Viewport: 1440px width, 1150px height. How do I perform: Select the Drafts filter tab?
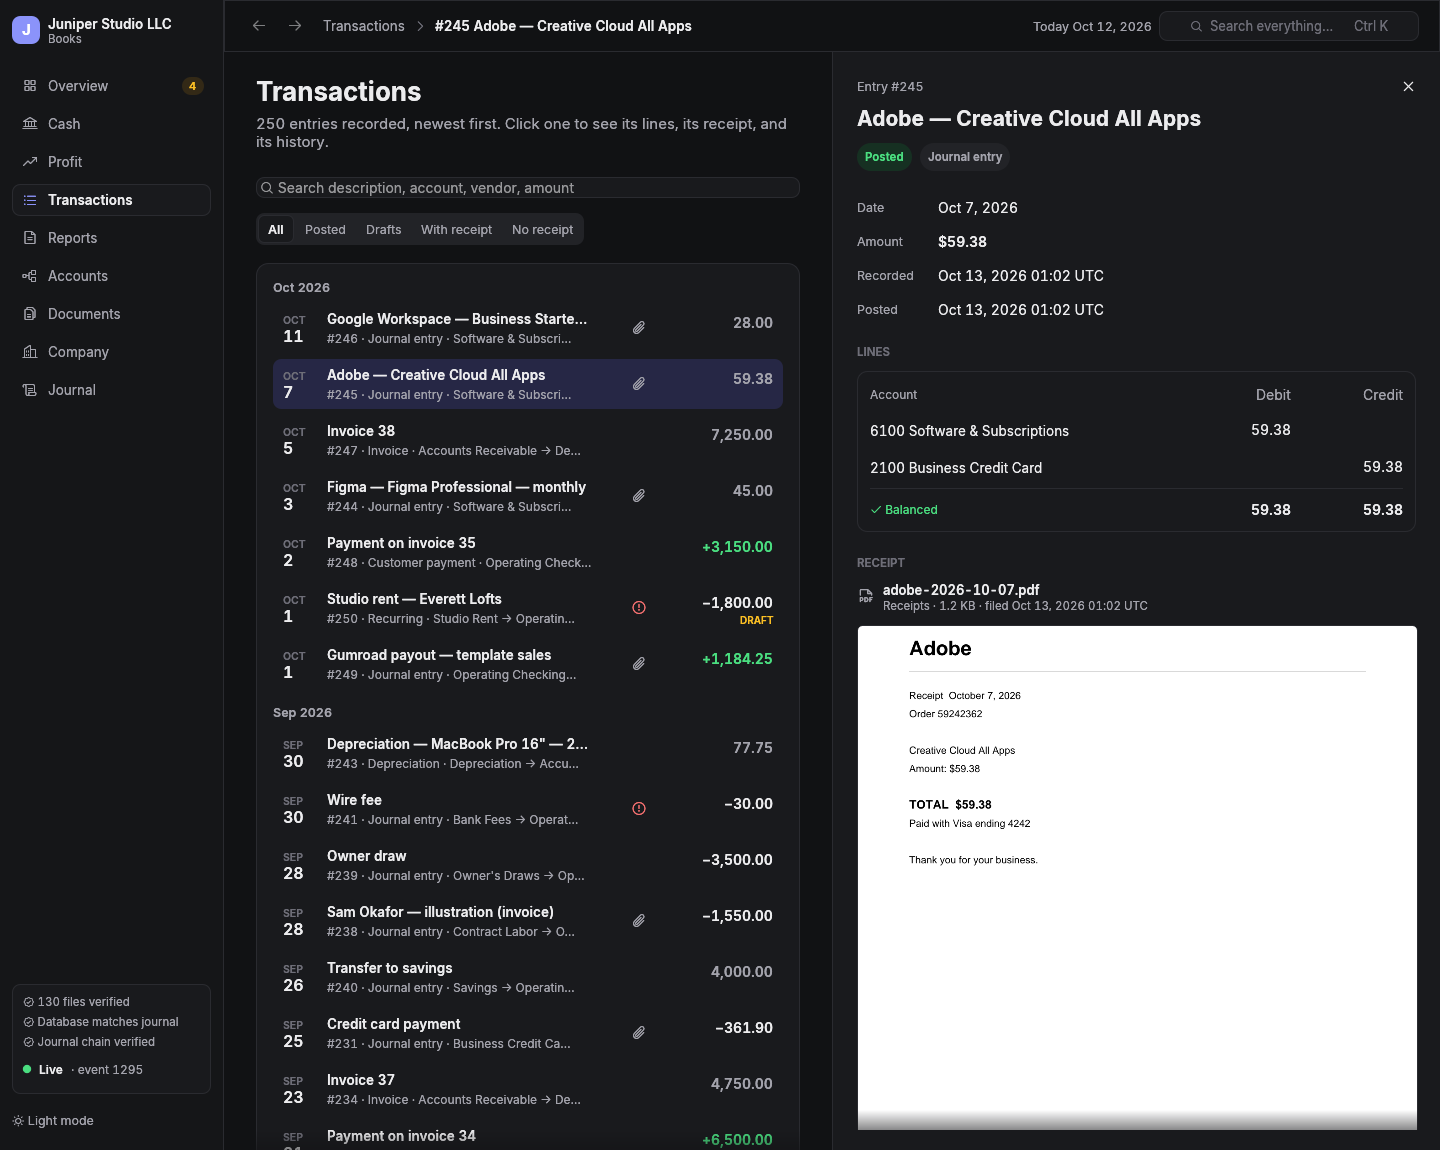tap(384, 229)
